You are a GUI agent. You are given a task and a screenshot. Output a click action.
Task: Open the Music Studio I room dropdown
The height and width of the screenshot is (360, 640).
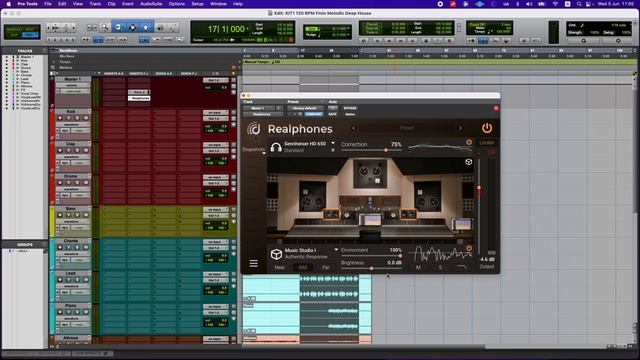336,250
